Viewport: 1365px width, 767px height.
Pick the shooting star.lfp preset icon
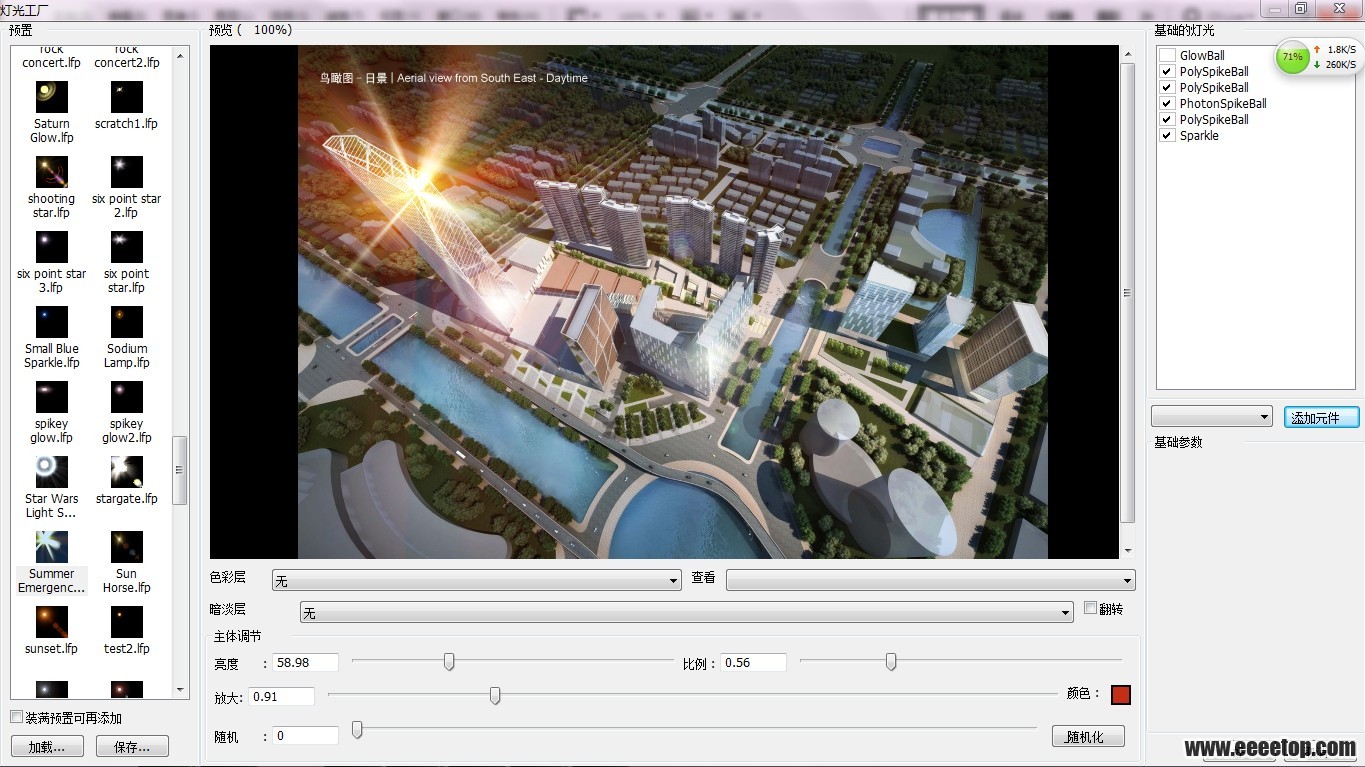pos(51,172)
